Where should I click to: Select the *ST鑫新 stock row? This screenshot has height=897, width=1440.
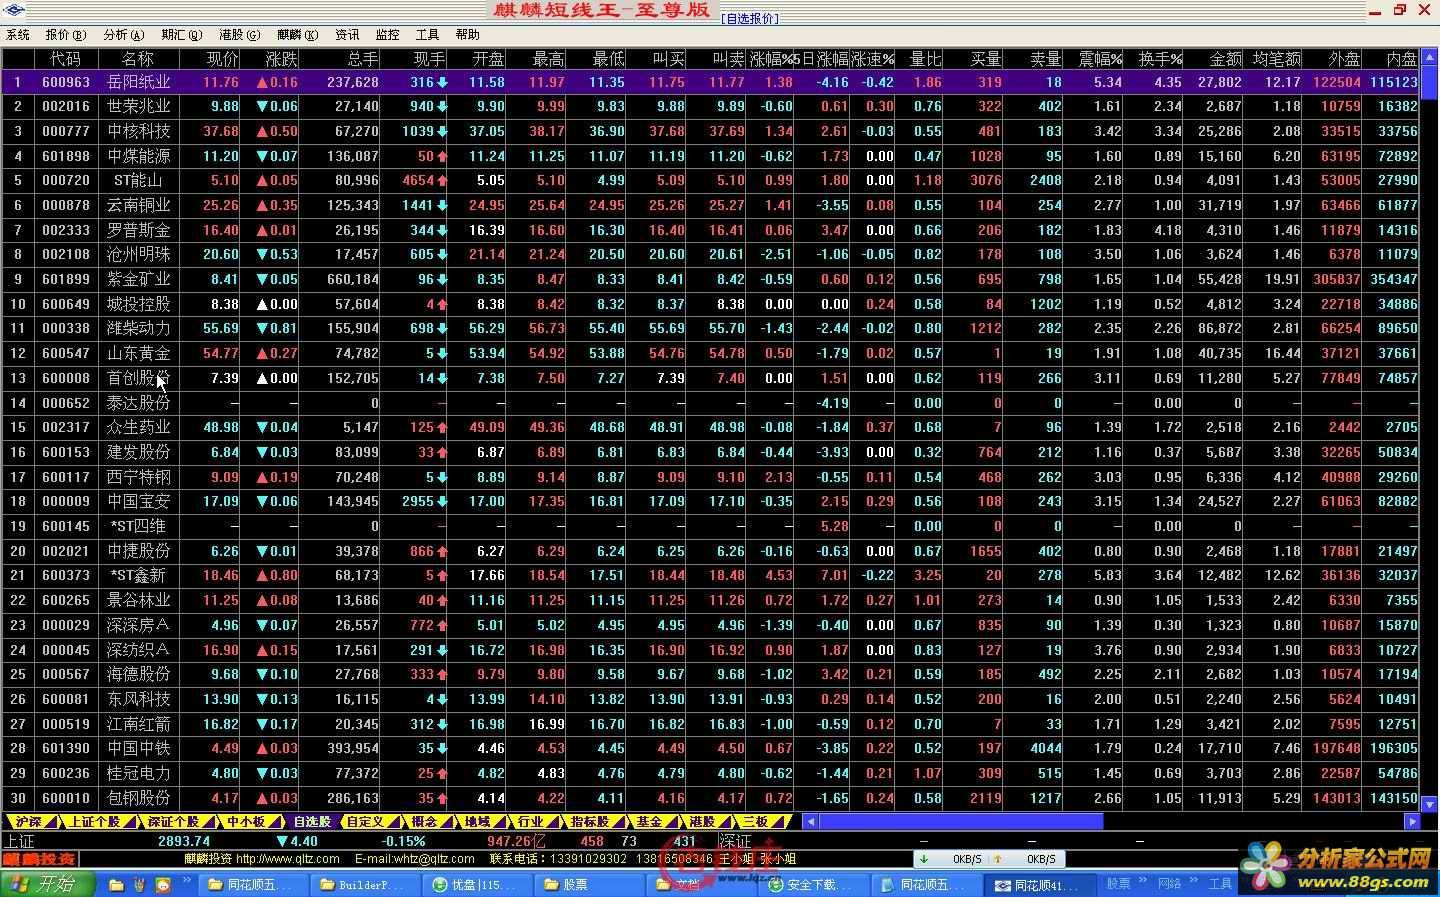click(x=711, y=575)
